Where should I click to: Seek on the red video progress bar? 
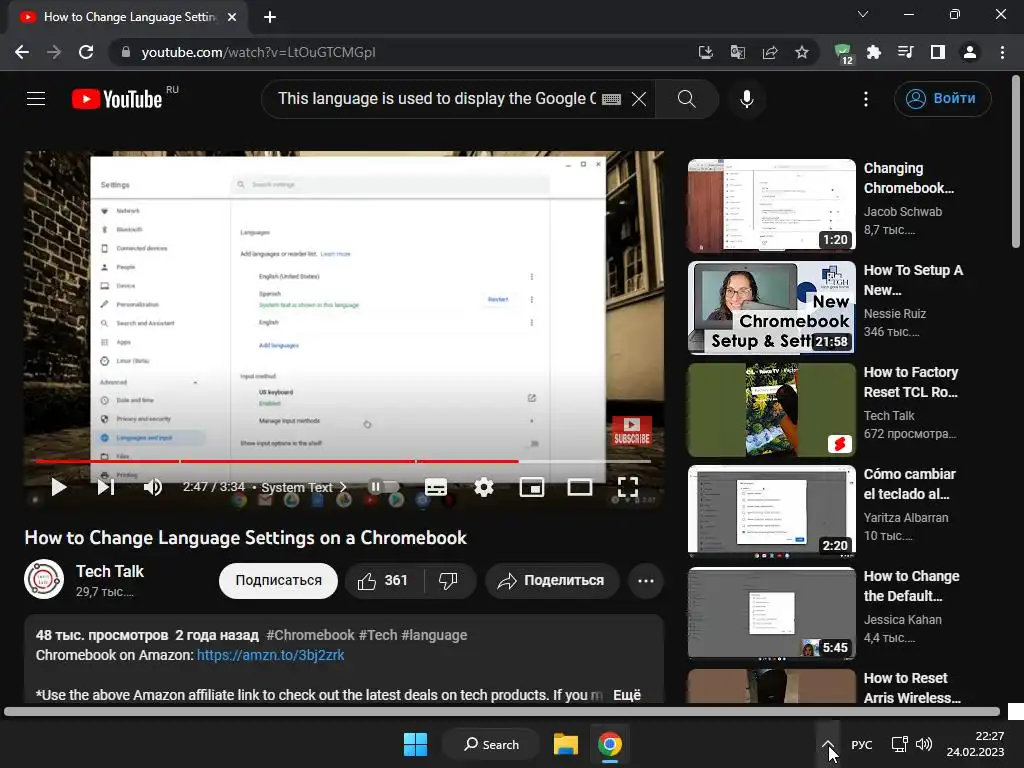[x=344, y=461]
